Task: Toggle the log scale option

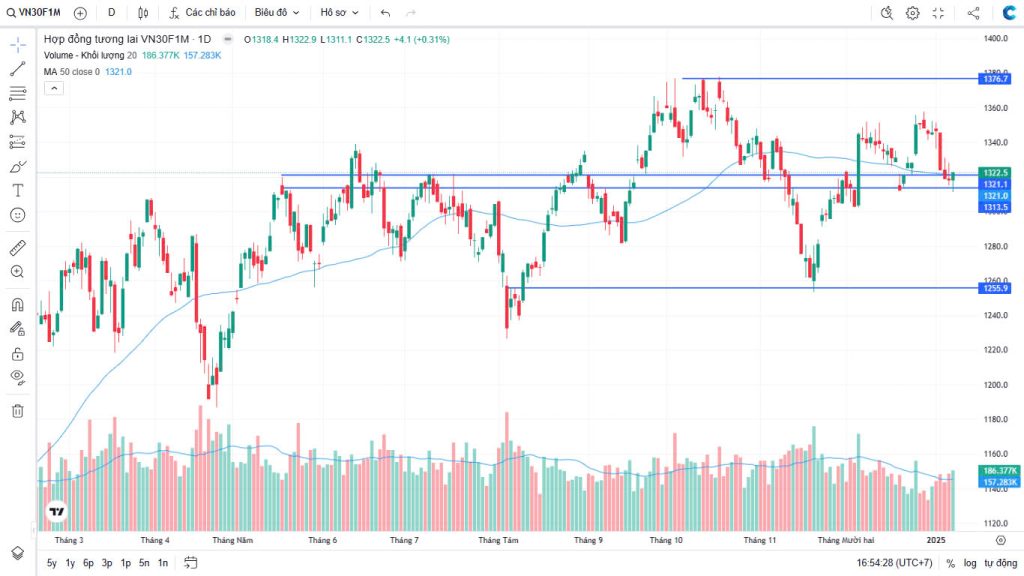Action: [970, 564]
